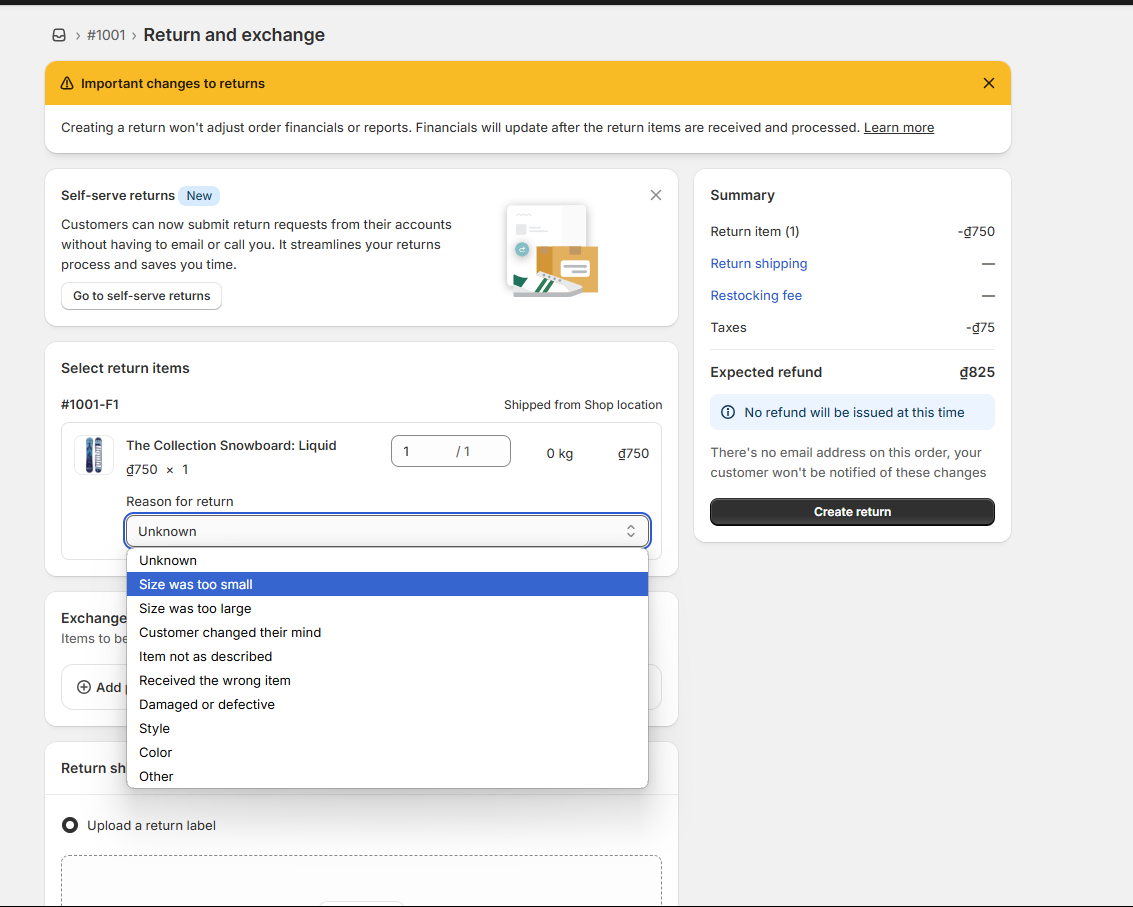
Task: Select Size was too small reason
Action: pyautogui.click(x=387, y=584)
